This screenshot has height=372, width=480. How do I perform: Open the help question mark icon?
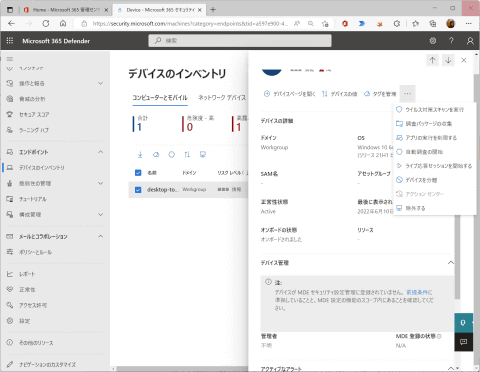pyautogui.click(x=451, y=41)
